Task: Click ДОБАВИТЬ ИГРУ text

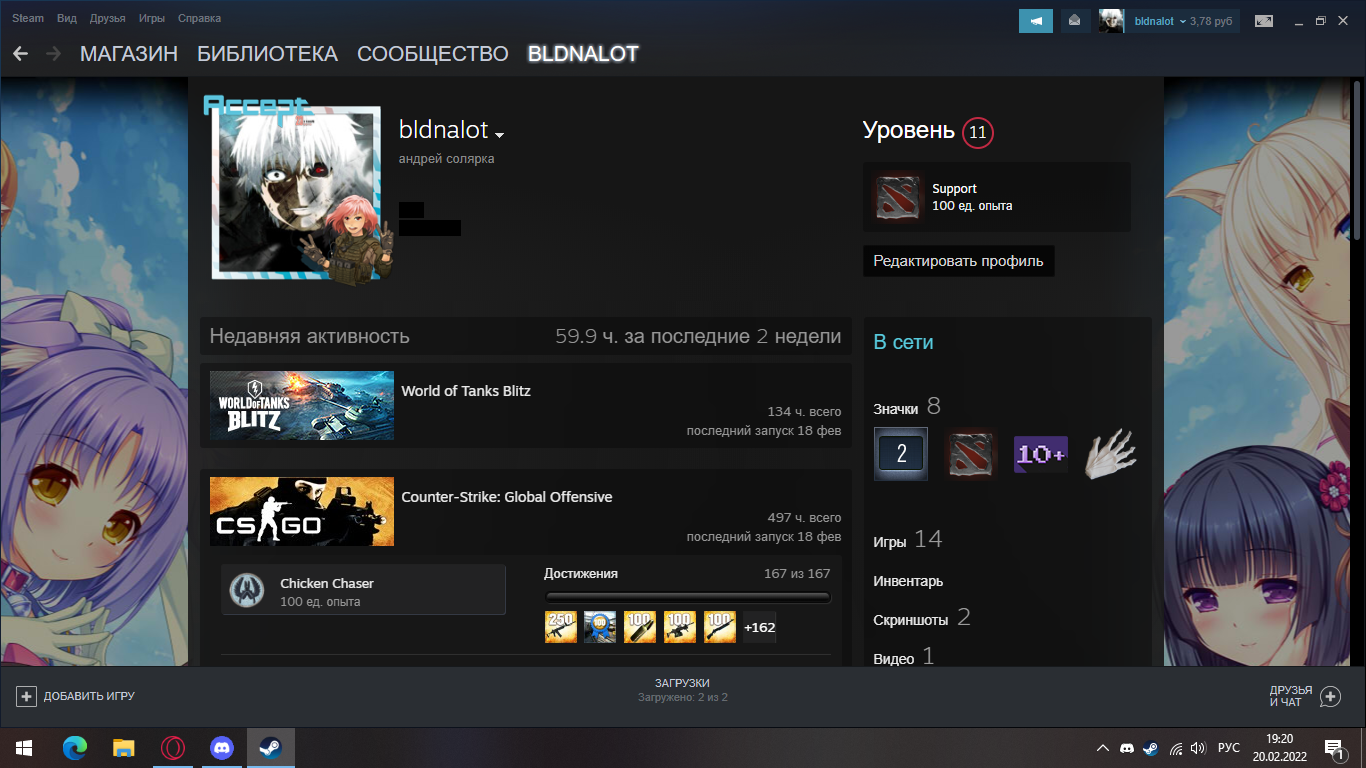Action: (x=89, y=696)
